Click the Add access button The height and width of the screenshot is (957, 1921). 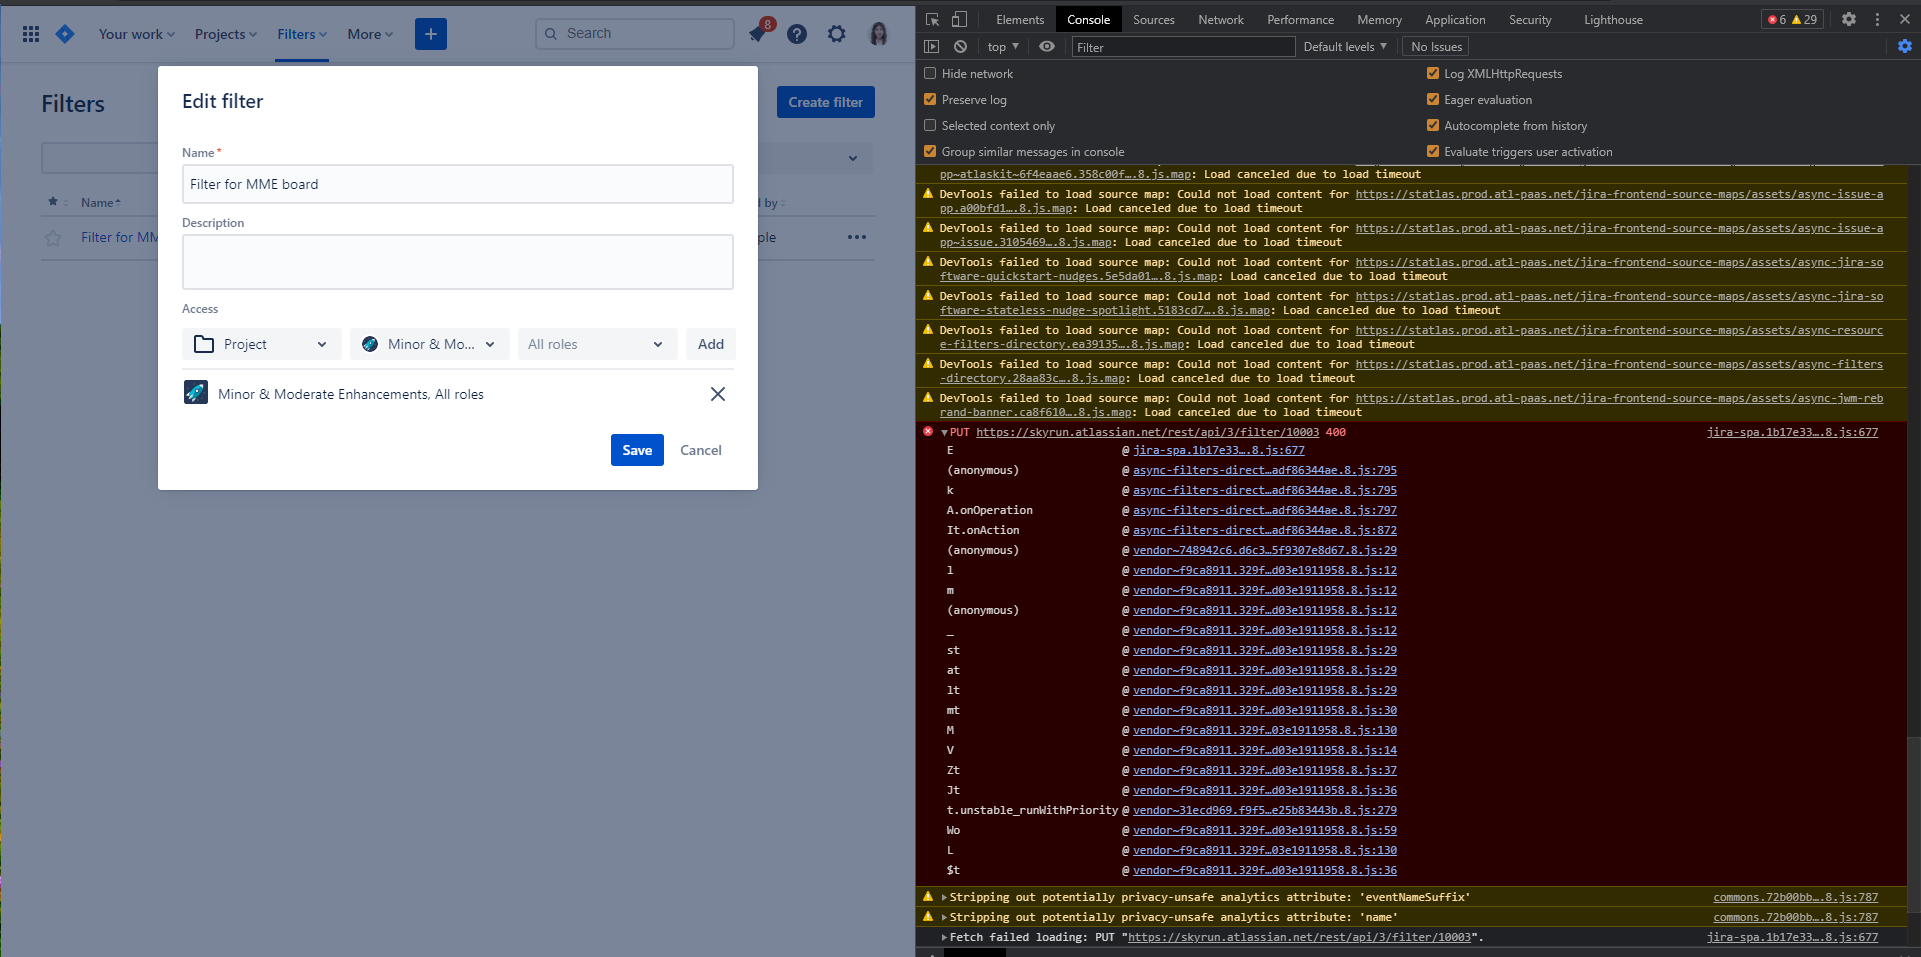pyautogui.click(x=711, y=344)
